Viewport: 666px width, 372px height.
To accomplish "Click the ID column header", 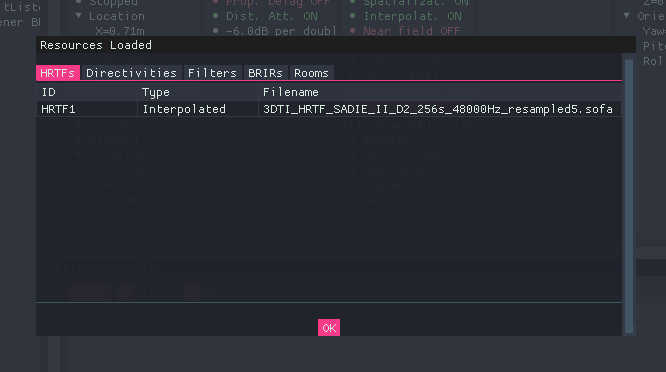I will coord(87,92).
